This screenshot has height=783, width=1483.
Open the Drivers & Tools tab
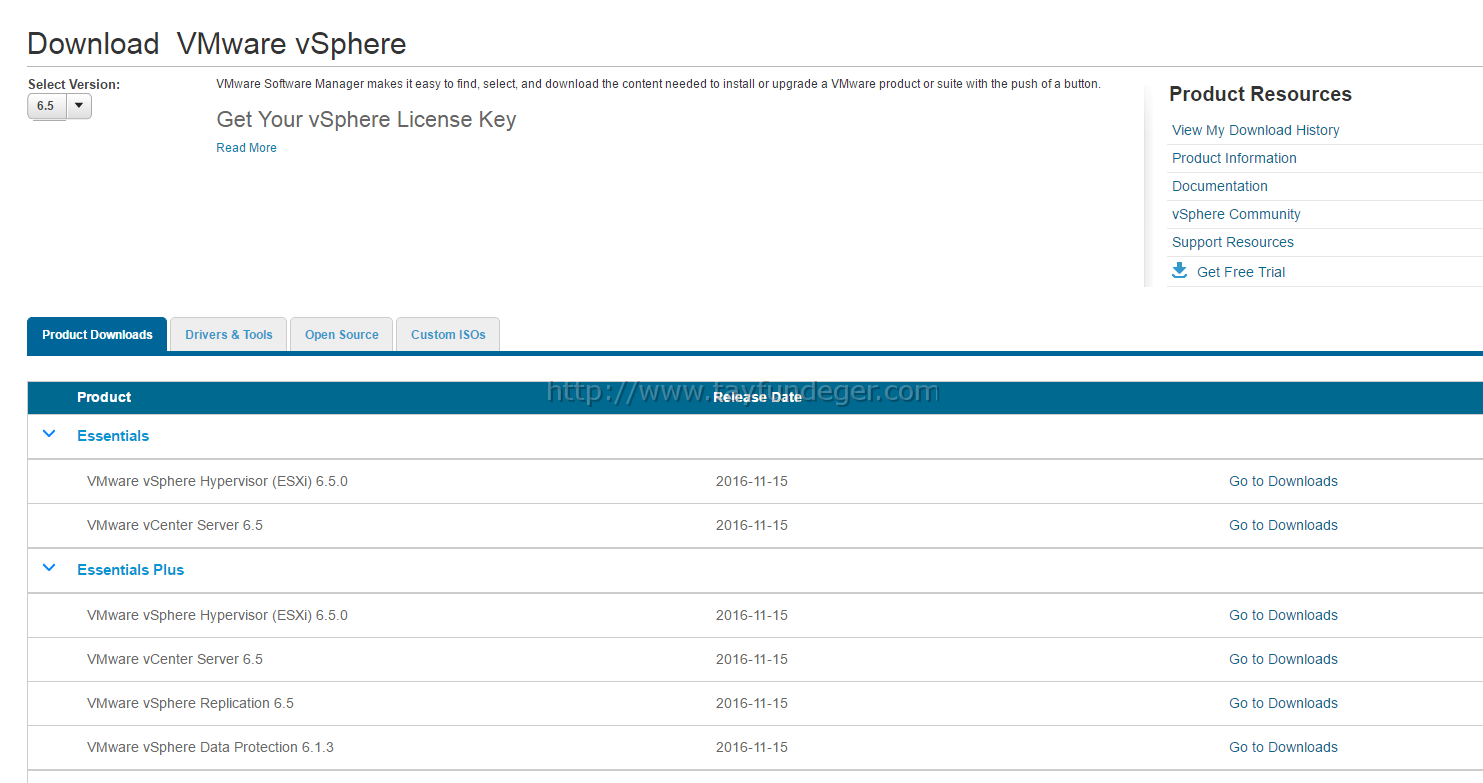pos(229,335)
